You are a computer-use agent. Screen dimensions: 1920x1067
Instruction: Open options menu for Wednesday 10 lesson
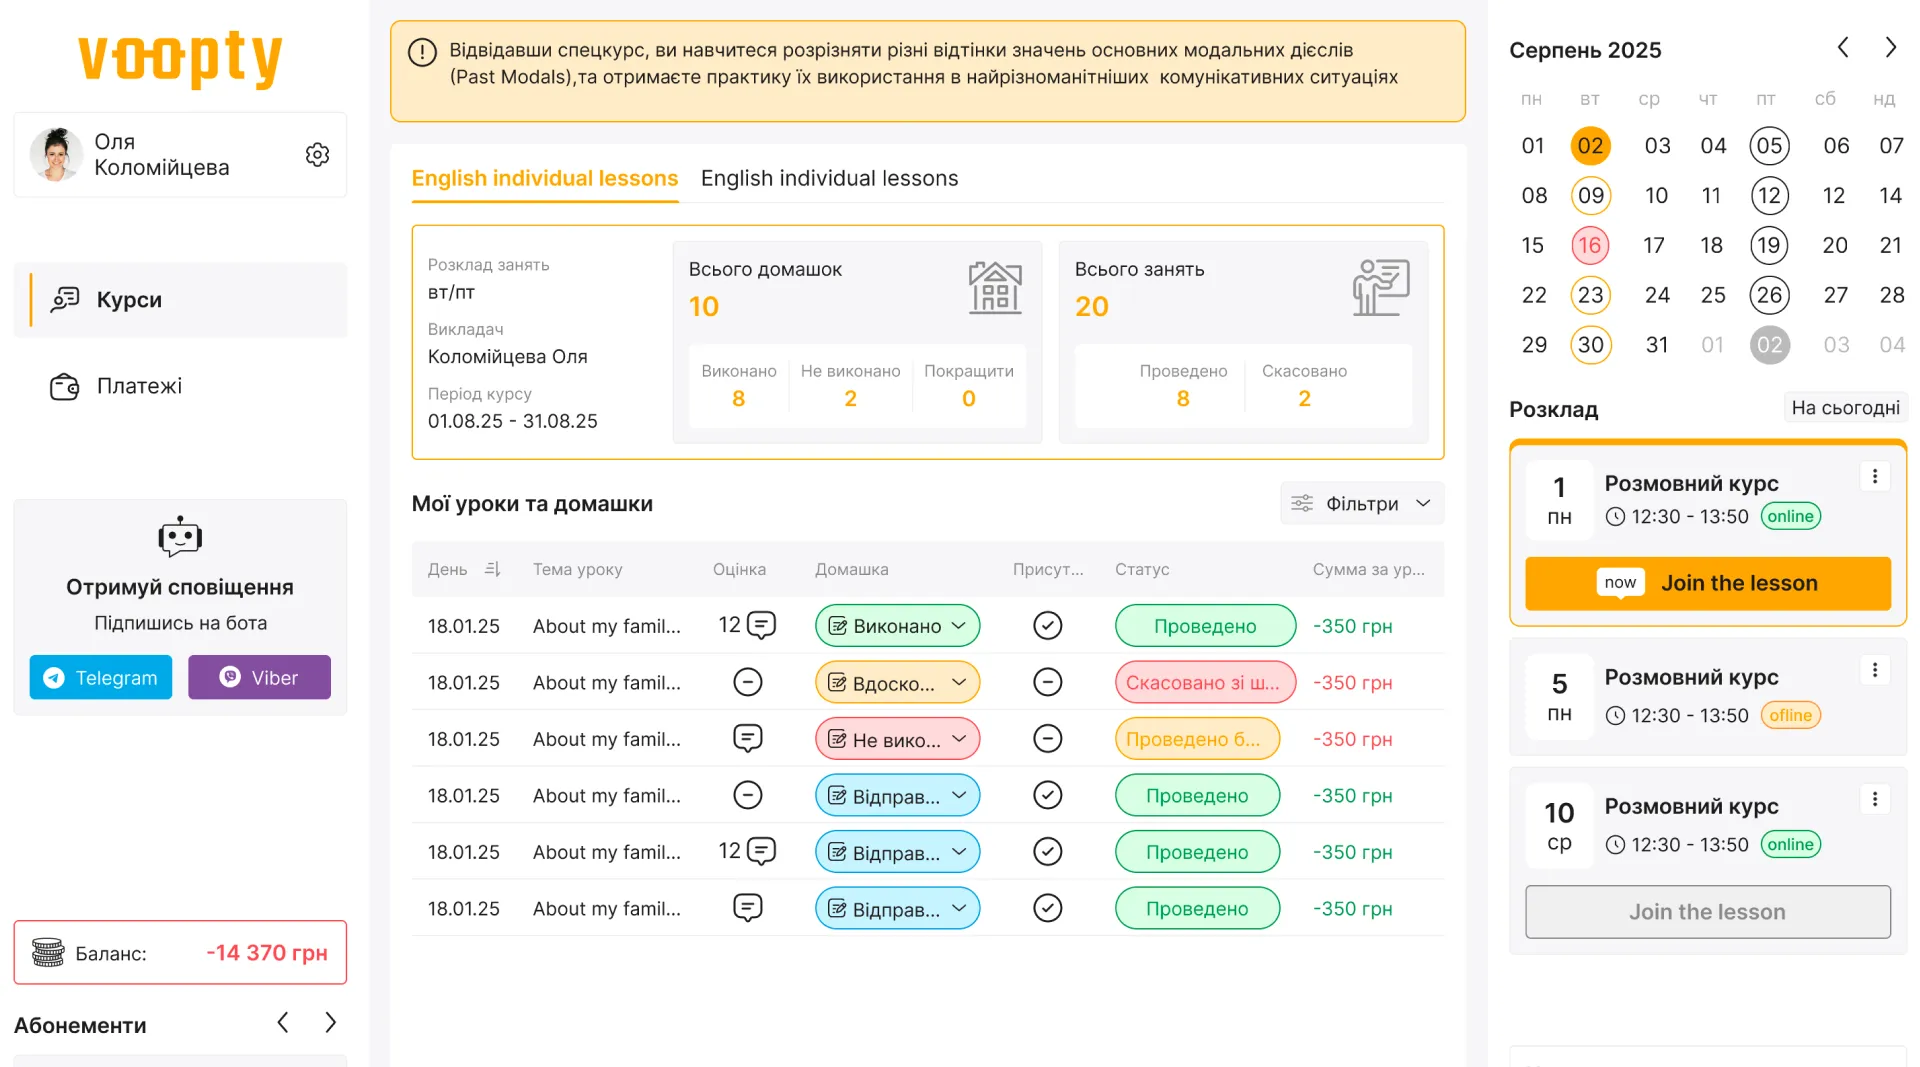click(1875, 799)
